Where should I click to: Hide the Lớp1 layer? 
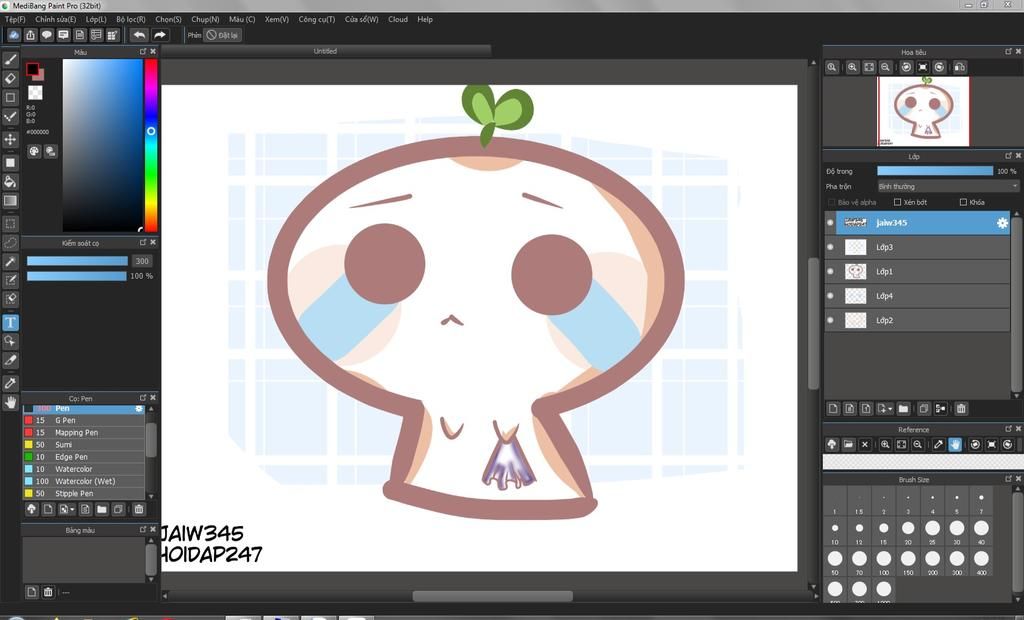[831, 271]
